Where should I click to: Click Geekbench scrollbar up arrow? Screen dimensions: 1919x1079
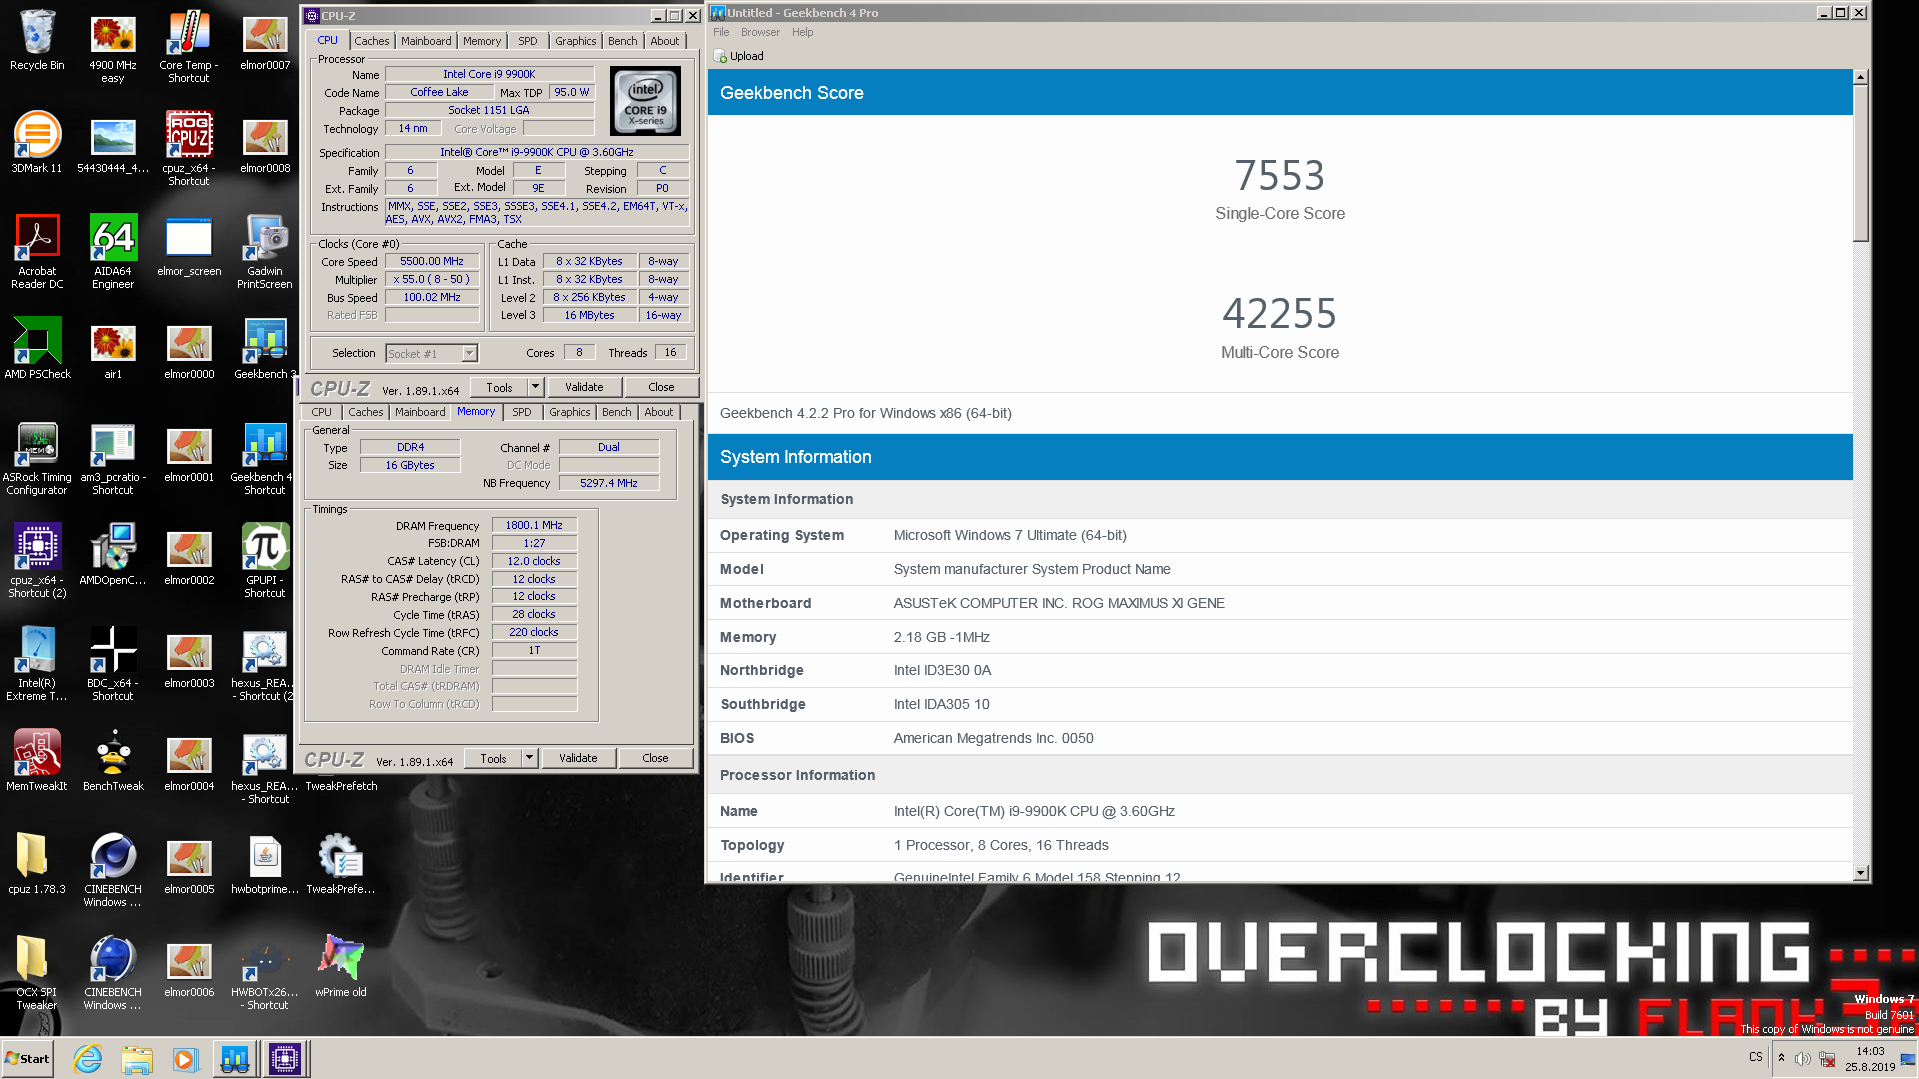(x=1860, y=77)
